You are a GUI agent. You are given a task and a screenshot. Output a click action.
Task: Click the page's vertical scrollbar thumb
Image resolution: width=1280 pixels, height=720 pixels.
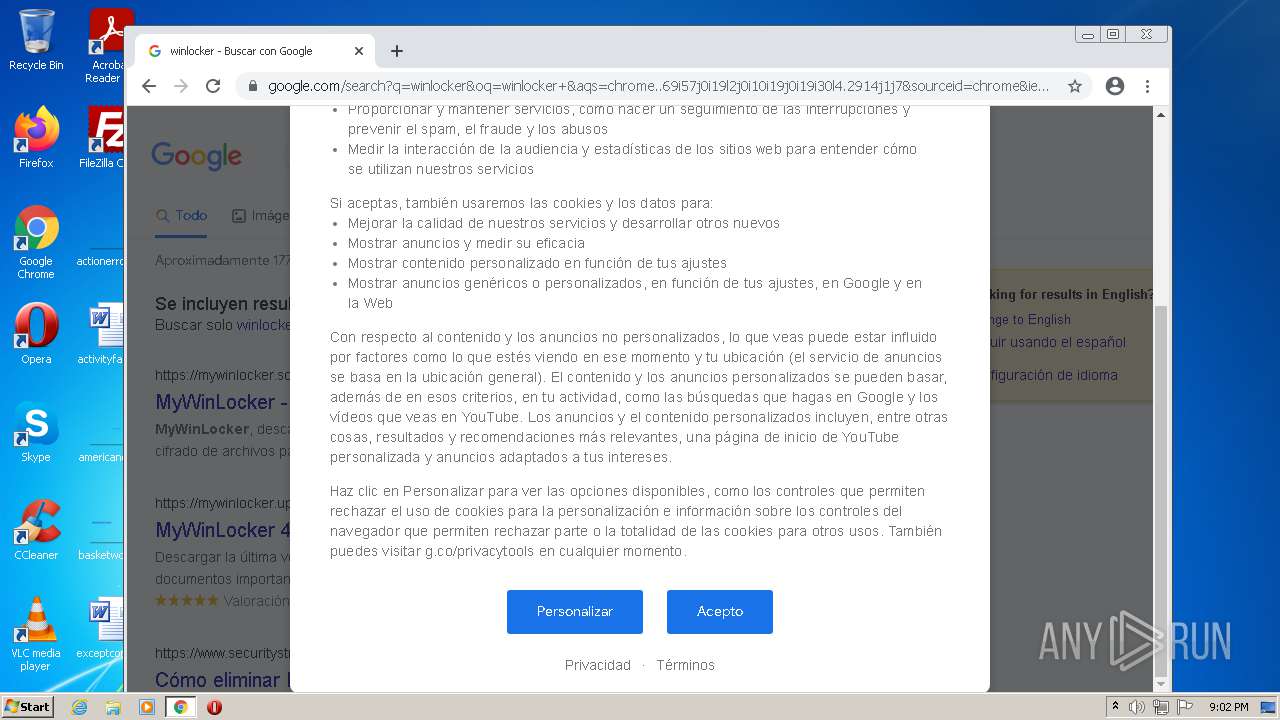click(x=1161, y=490)
